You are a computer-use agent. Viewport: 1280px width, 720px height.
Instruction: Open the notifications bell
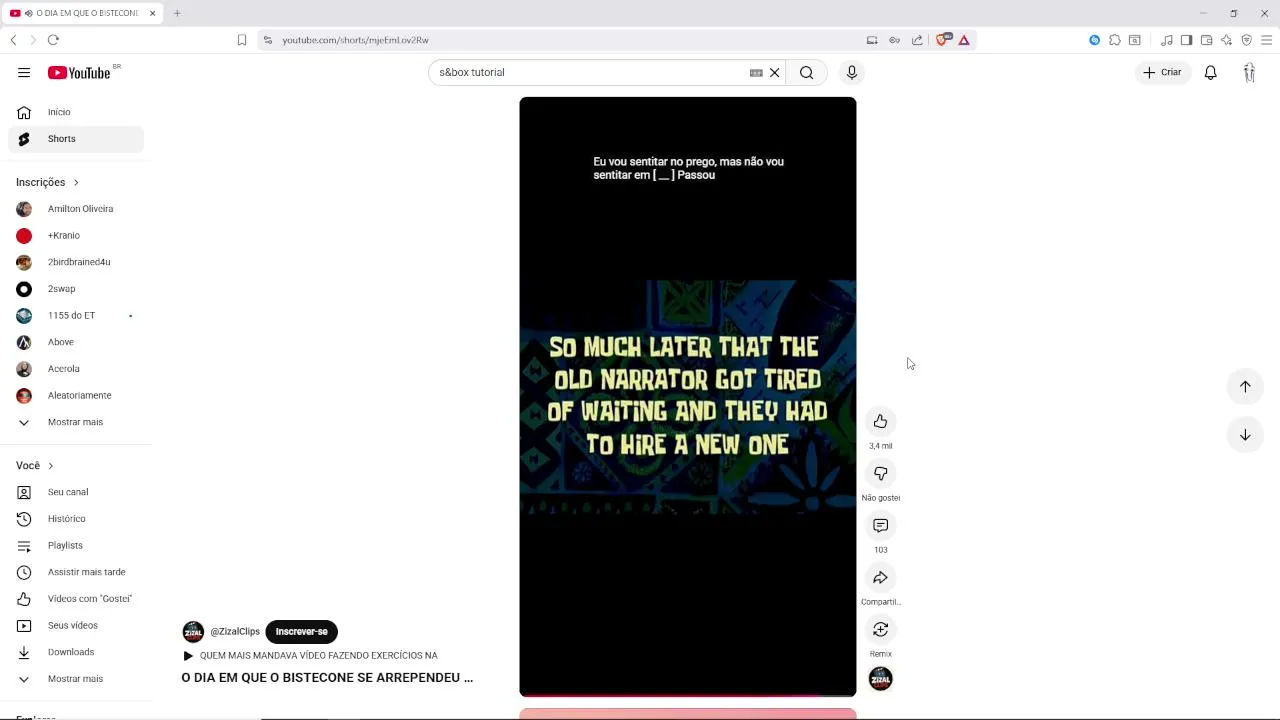pos(1210,72)
